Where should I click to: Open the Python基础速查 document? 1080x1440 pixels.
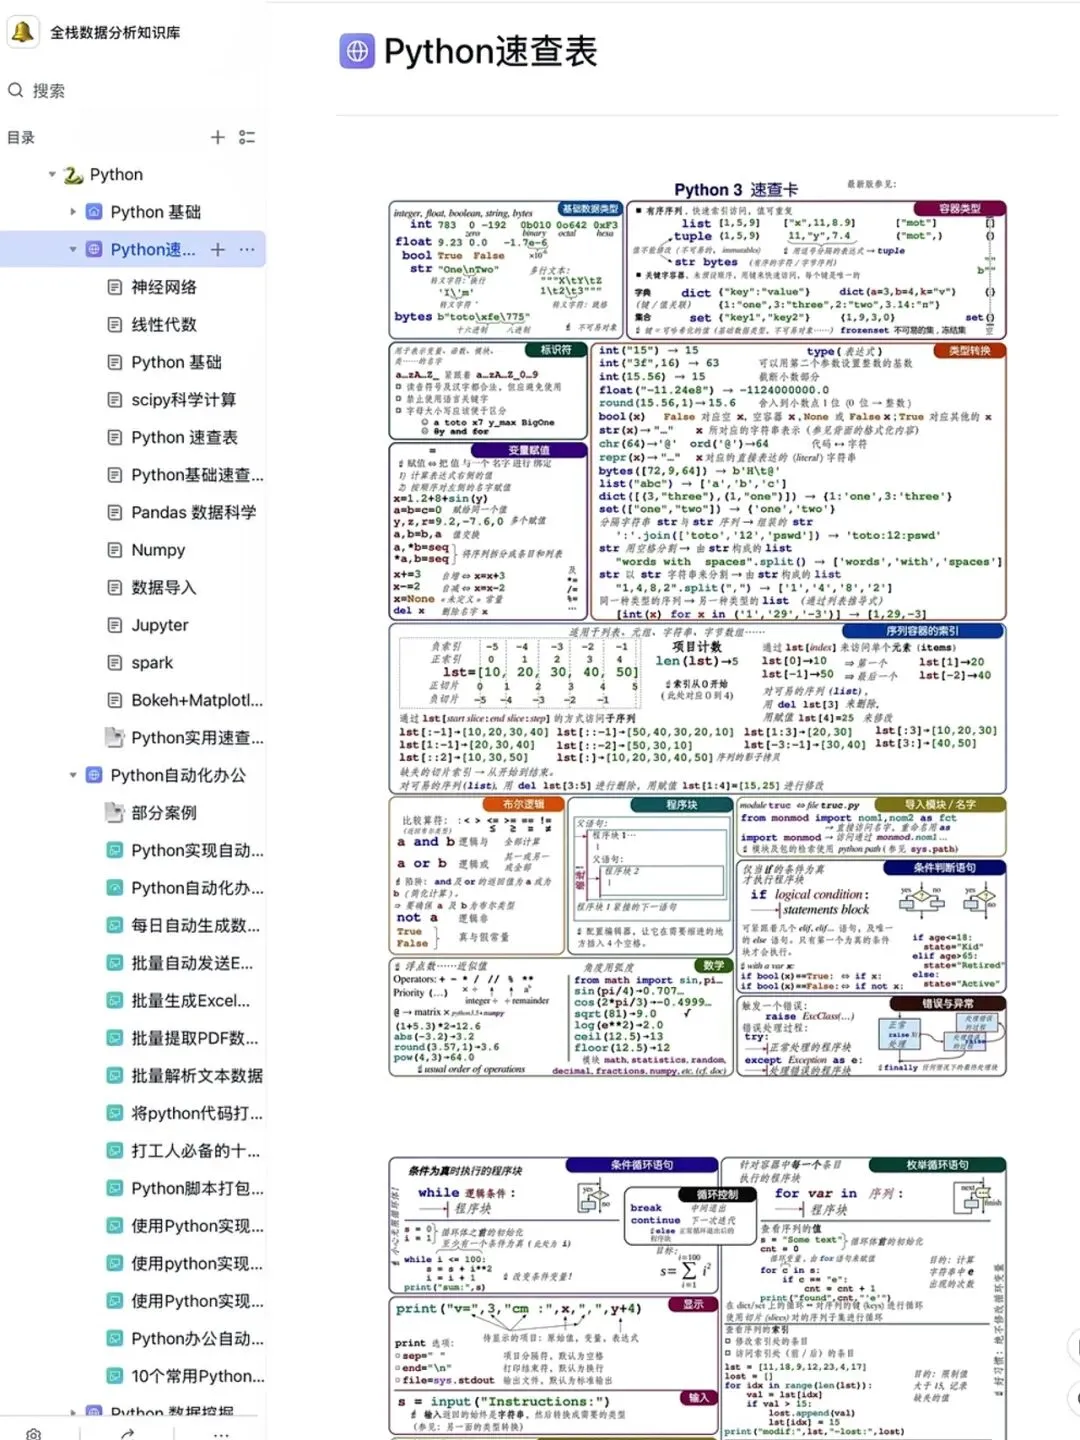pyautogui.click(x=197, y=475)
